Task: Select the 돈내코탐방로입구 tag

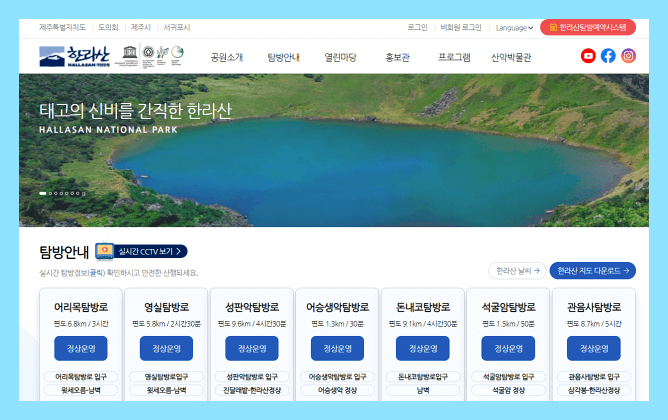Action: click(423, 377)
